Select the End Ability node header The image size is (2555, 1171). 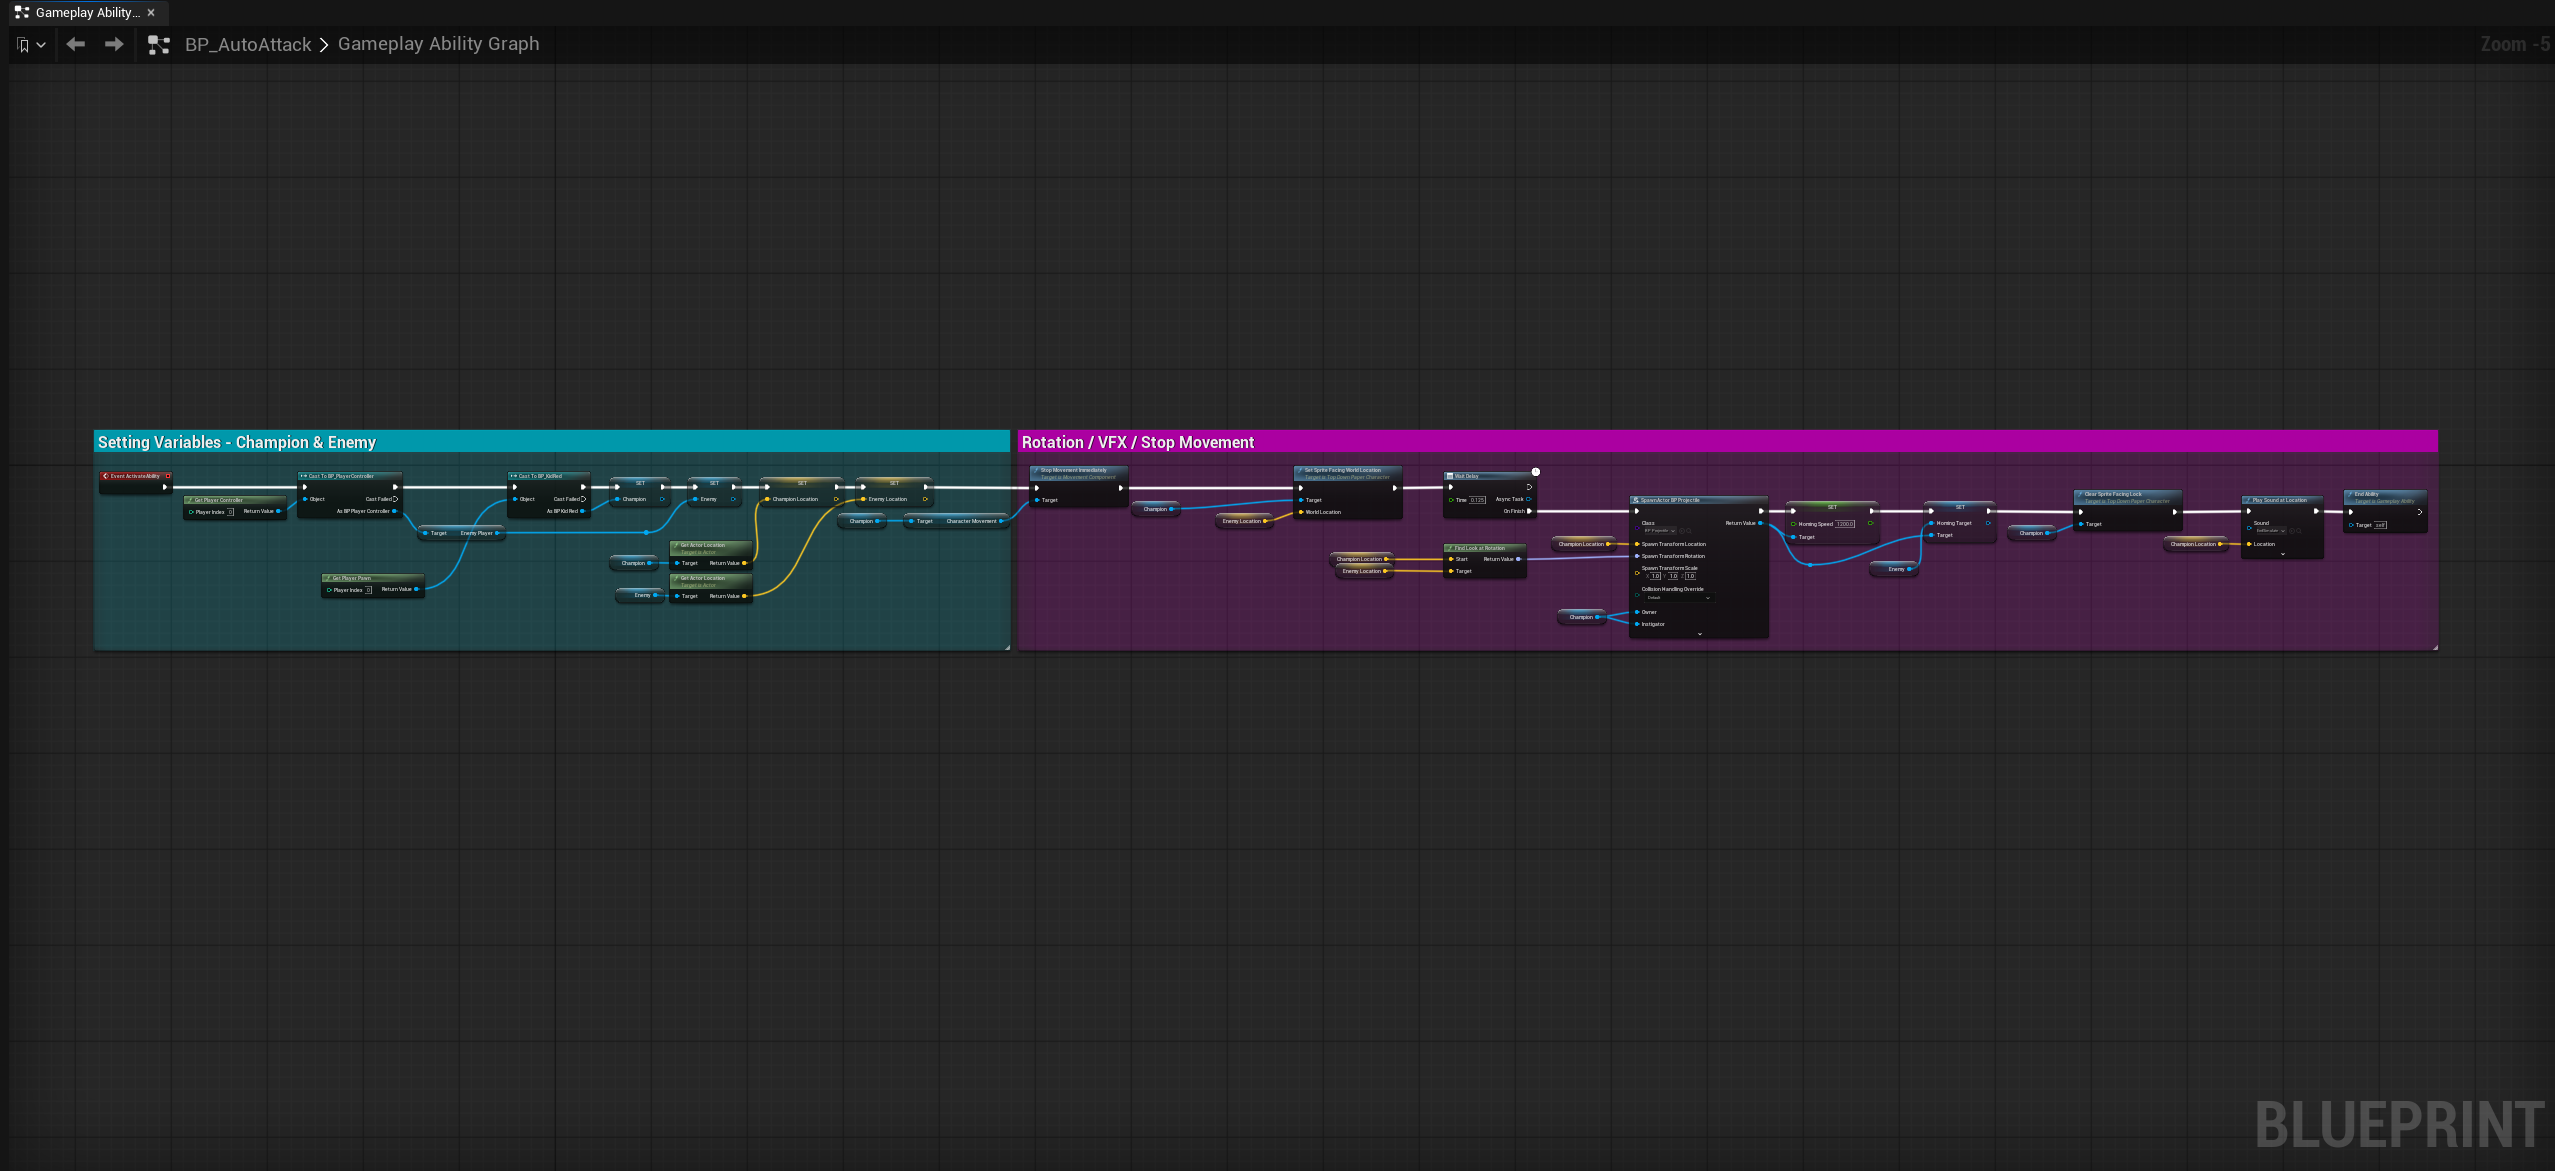(x=2385, y=497)
